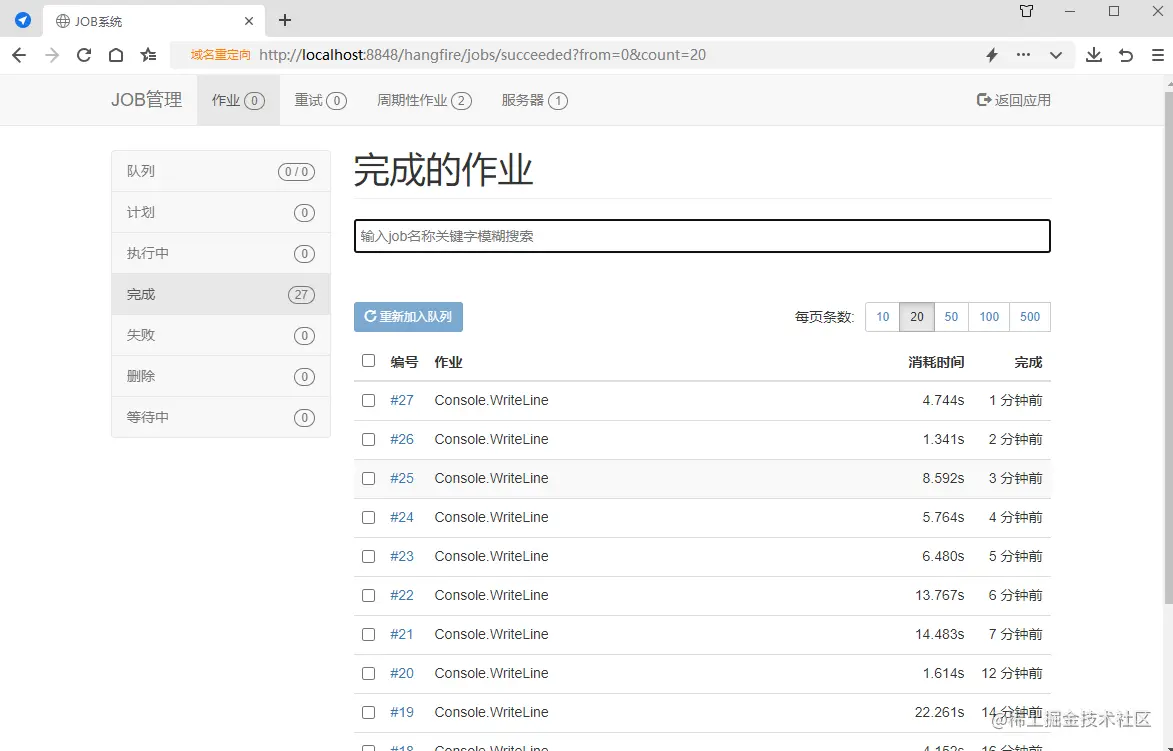Open job #20 link
The height and width of the screenshot is (751, 1173).
(402, 673)
